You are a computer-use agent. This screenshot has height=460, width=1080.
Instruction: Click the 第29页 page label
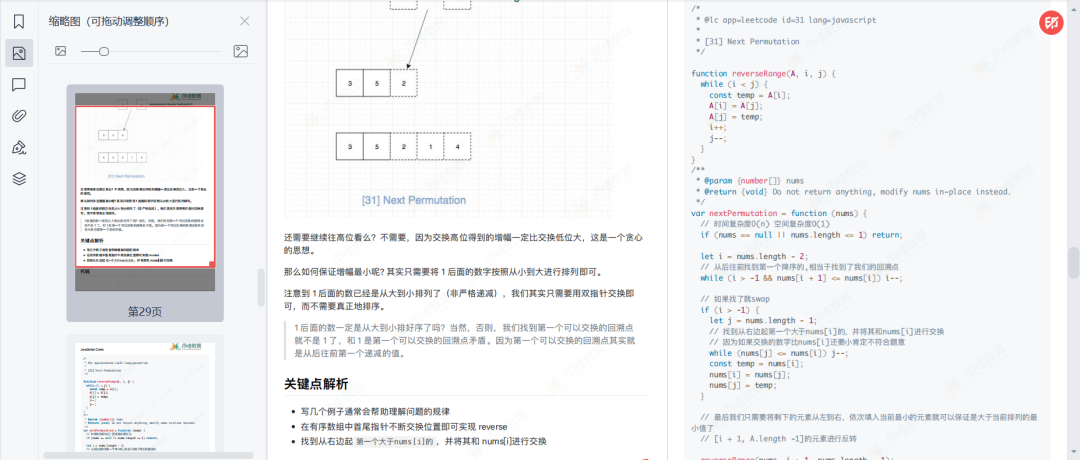145,311
